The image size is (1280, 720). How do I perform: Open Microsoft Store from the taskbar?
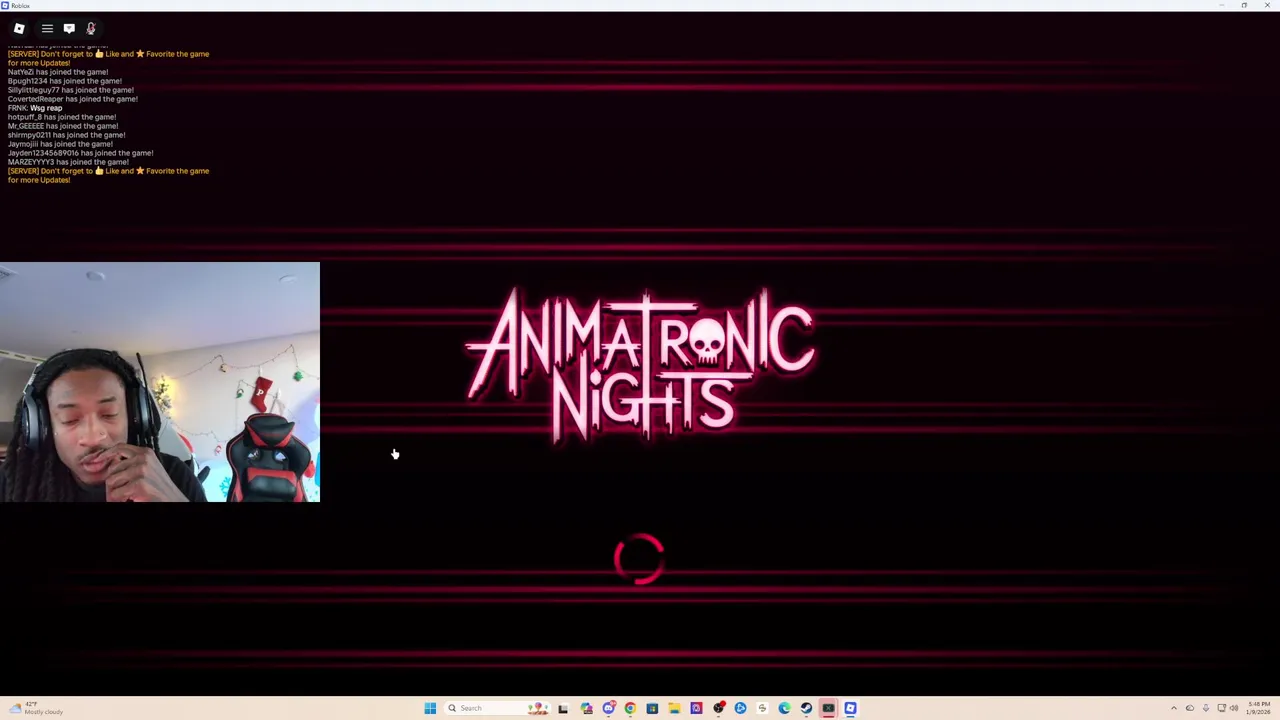(652, 708)
